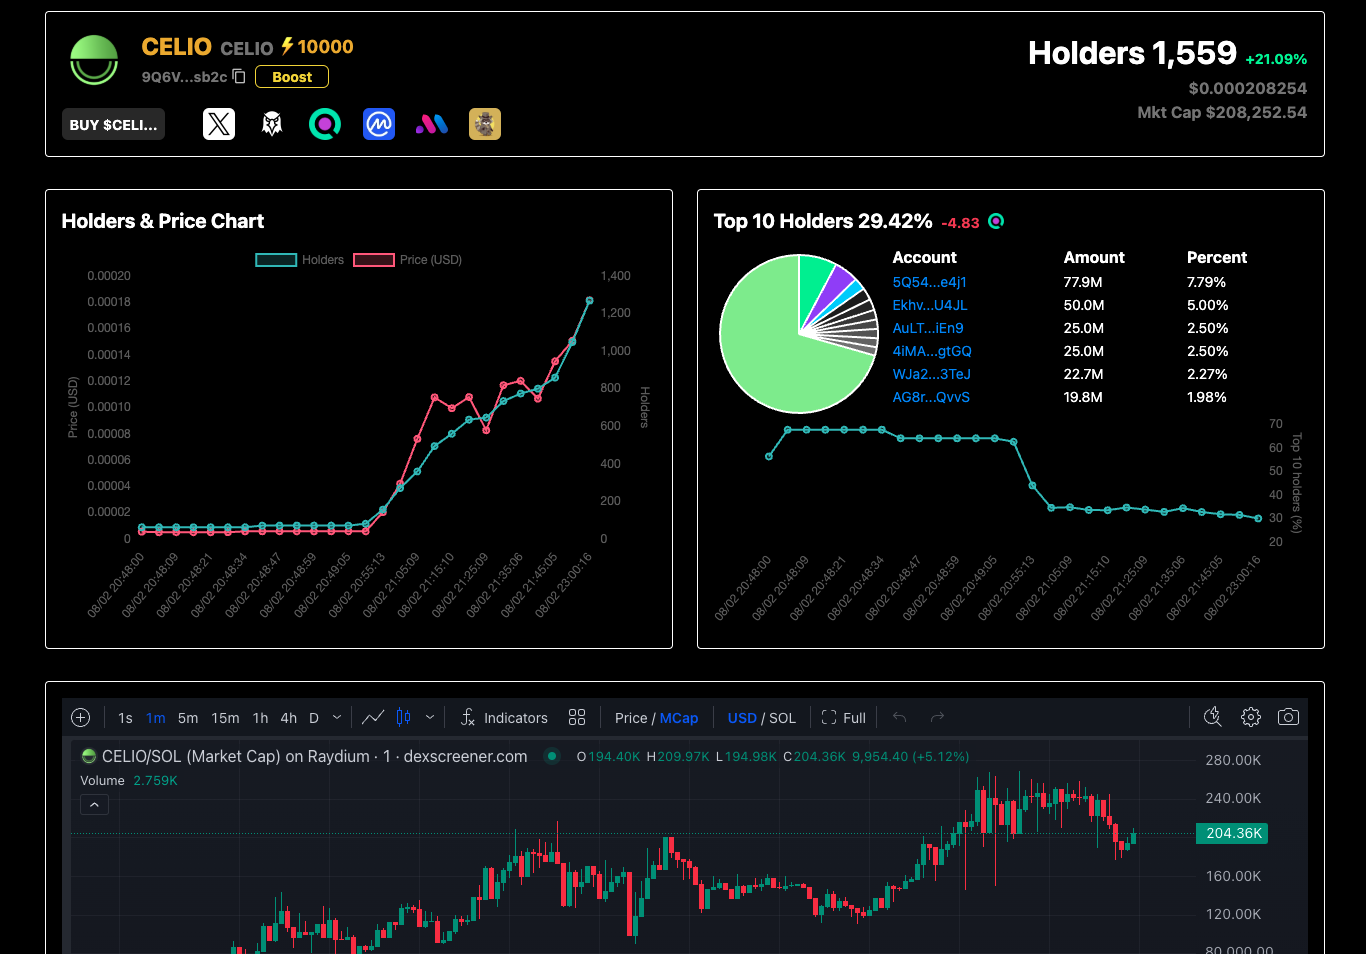The image size is (1366, 954).
Task: Open the chart layout grid icon
Action: 577,717
